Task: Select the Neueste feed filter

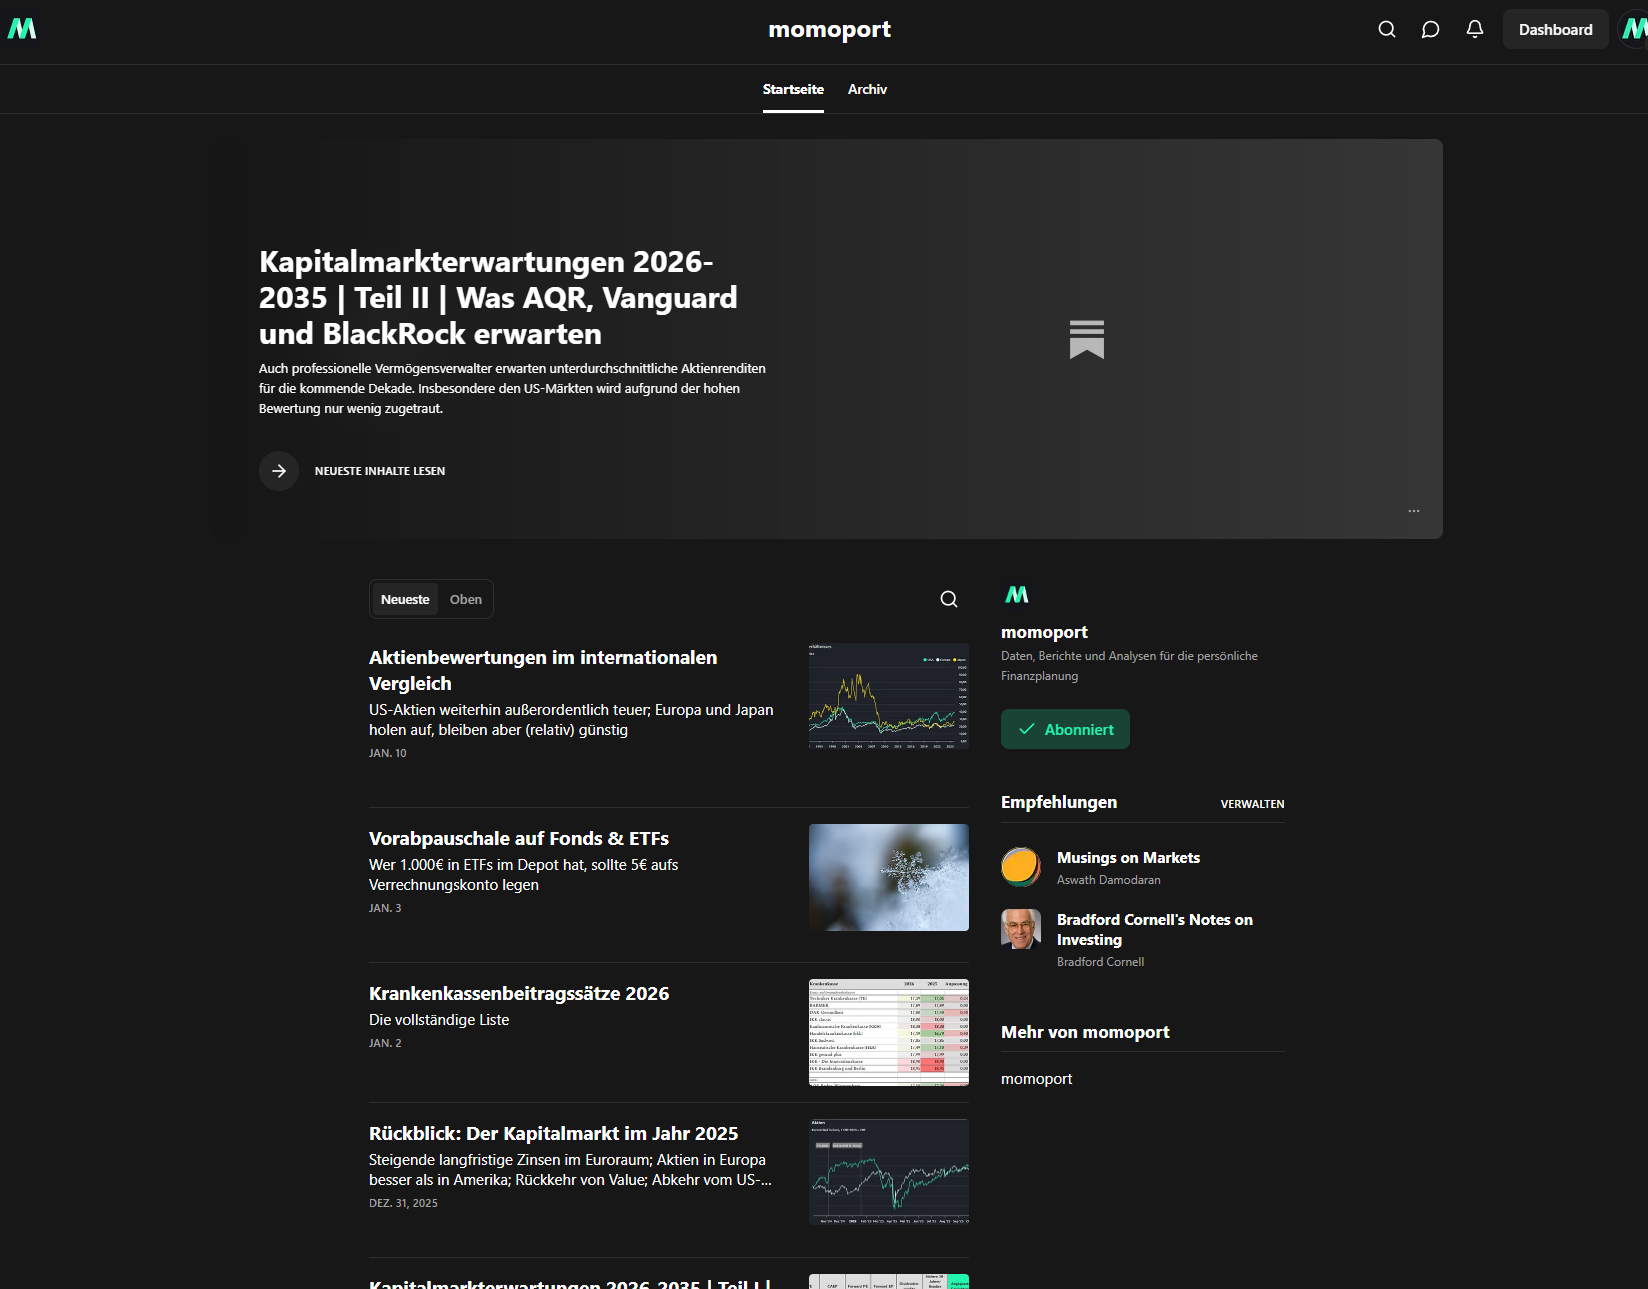Action: click(x=405, y=599)
